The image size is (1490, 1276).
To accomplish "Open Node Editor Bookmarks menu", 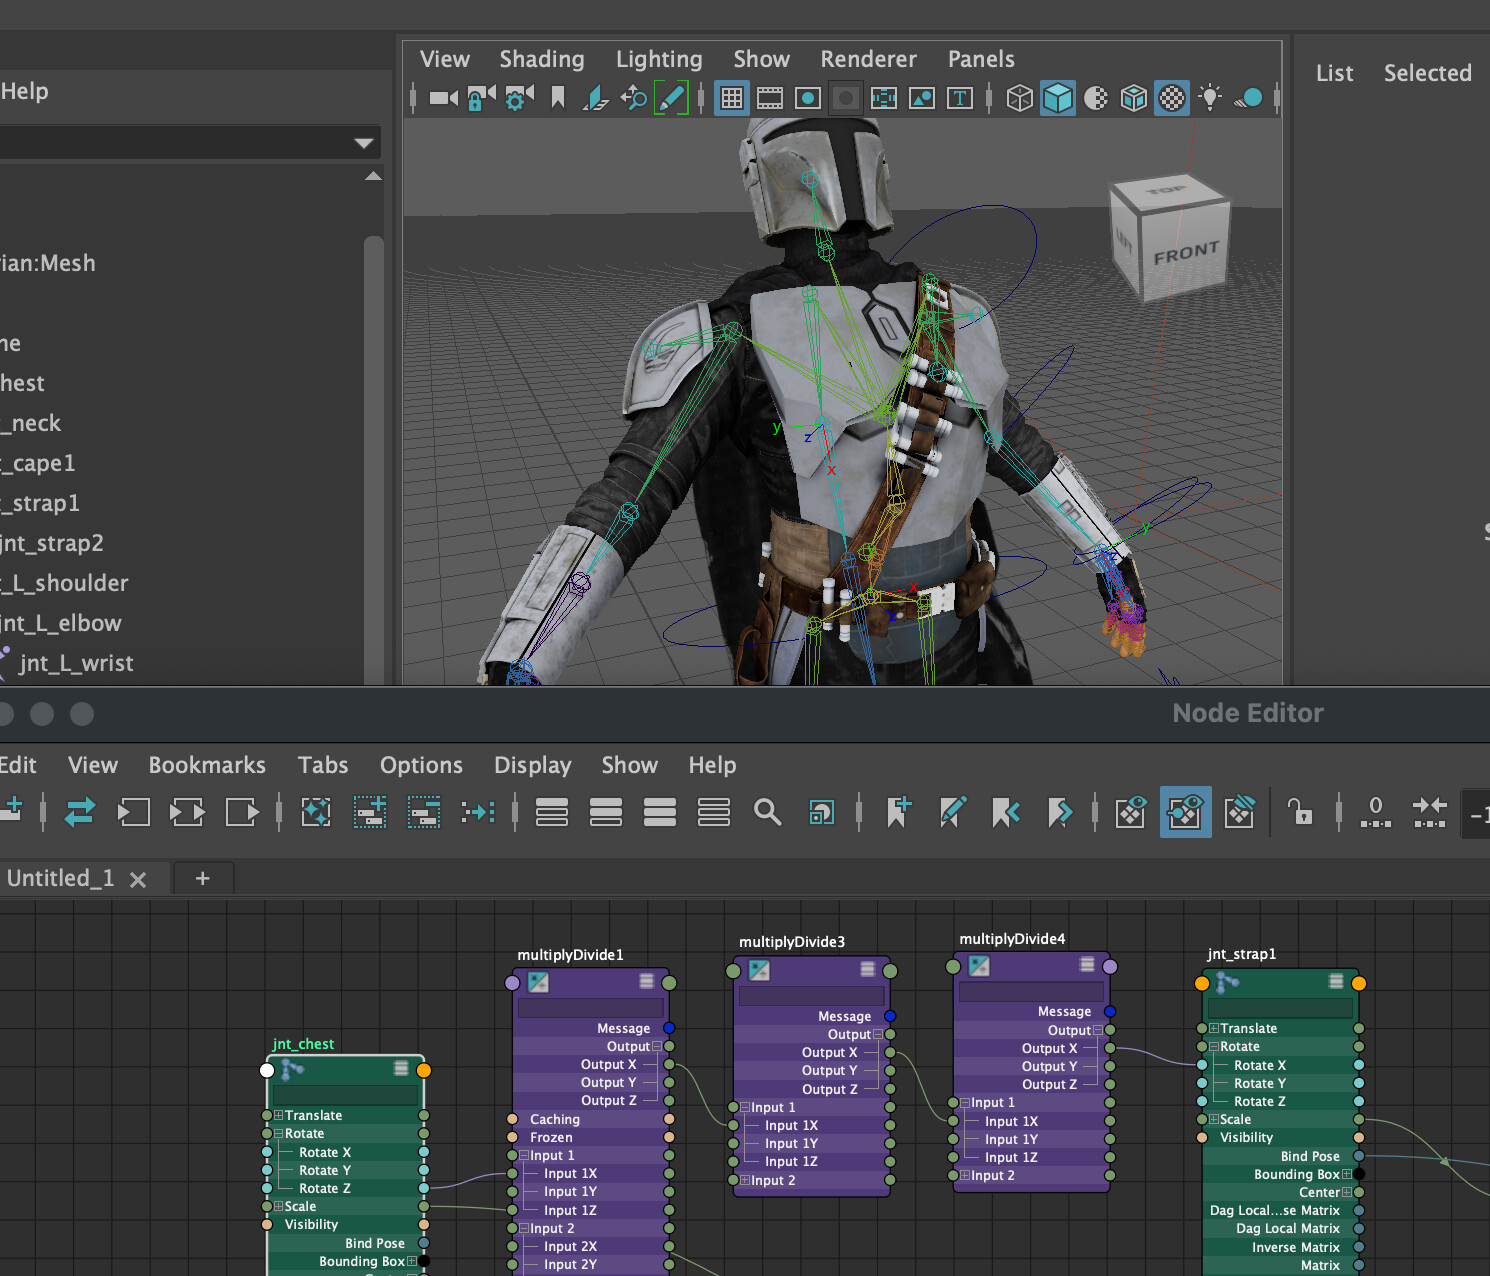I will (x=207, y=765).
